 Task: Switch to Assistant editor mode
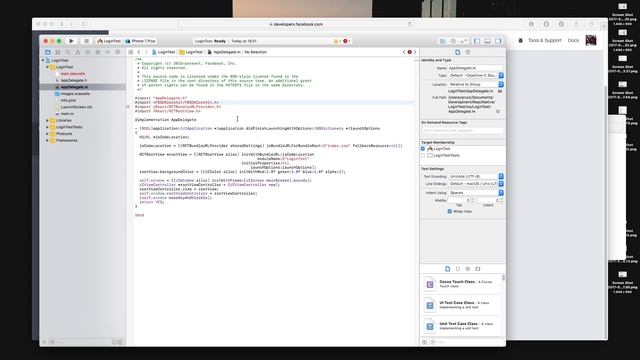[453, 41]
